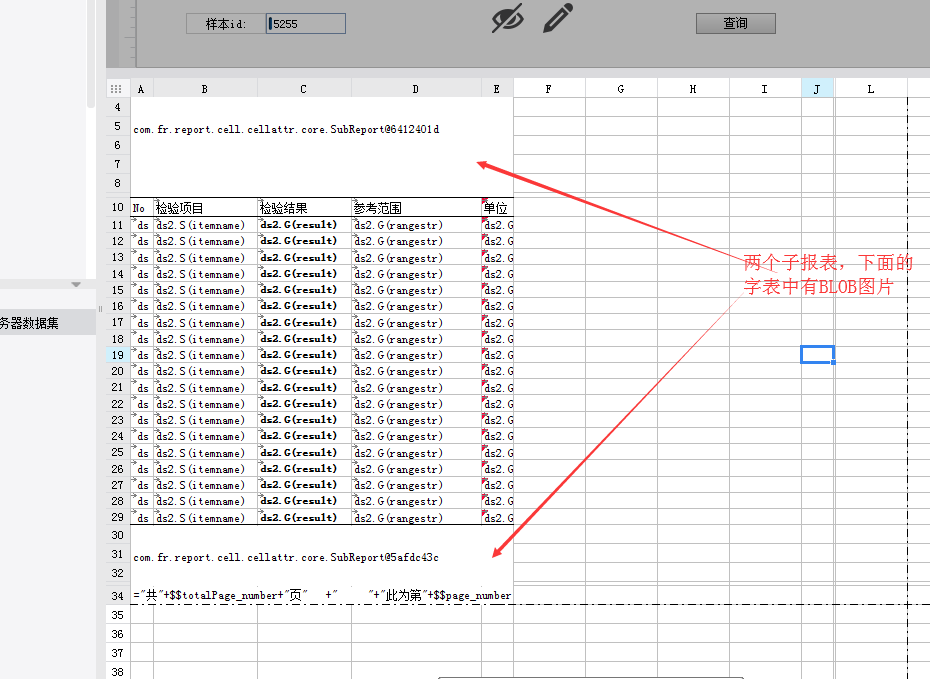Select row 34 header
930x679 pixels.
[117, 595]
